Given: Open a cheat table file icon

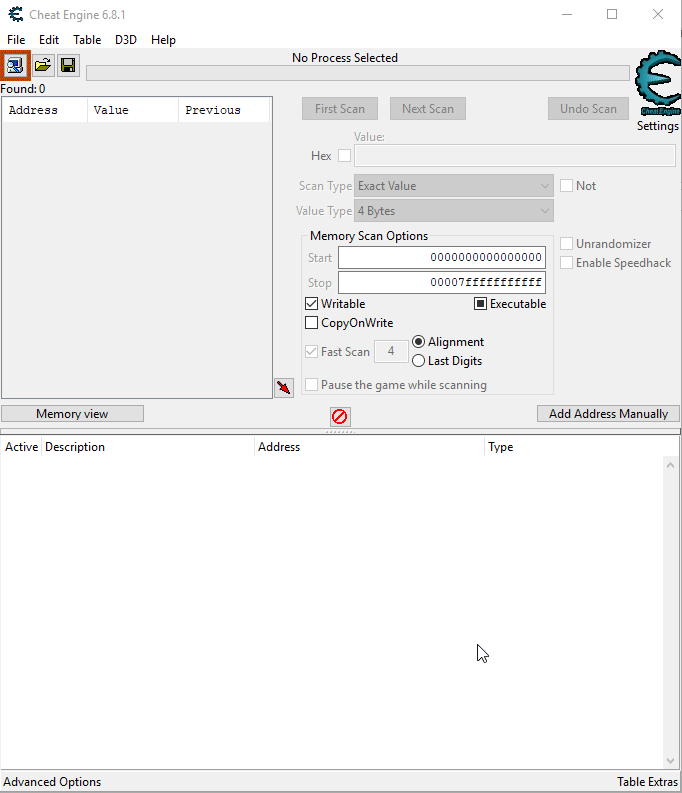Looking at the screenshot, I should pyautogui.click(x=43, y=65).
